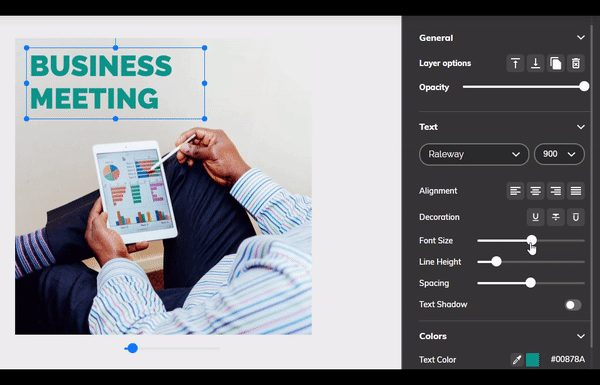
Task: Pick text color with the eyedropper
Action: coord(517,359)
